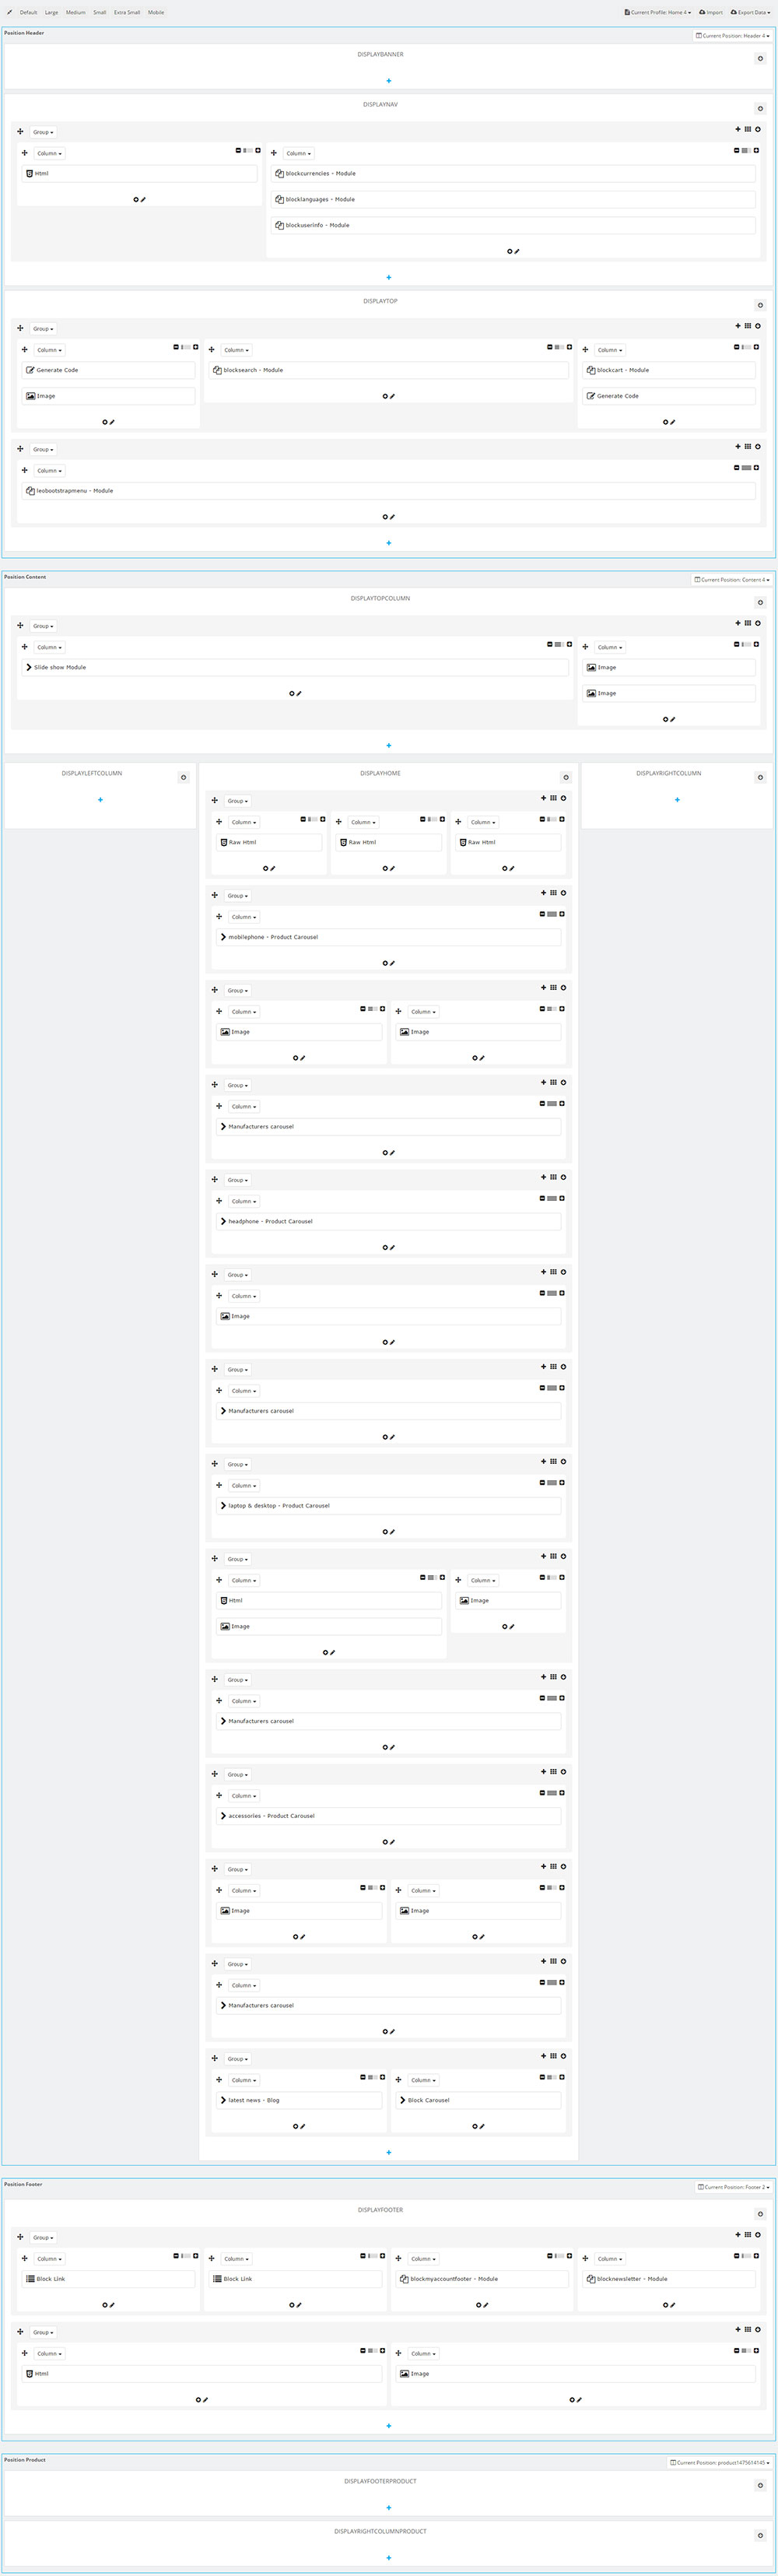Click the drag handle of DISPLAYNAV group

click(x=20, y=131)
